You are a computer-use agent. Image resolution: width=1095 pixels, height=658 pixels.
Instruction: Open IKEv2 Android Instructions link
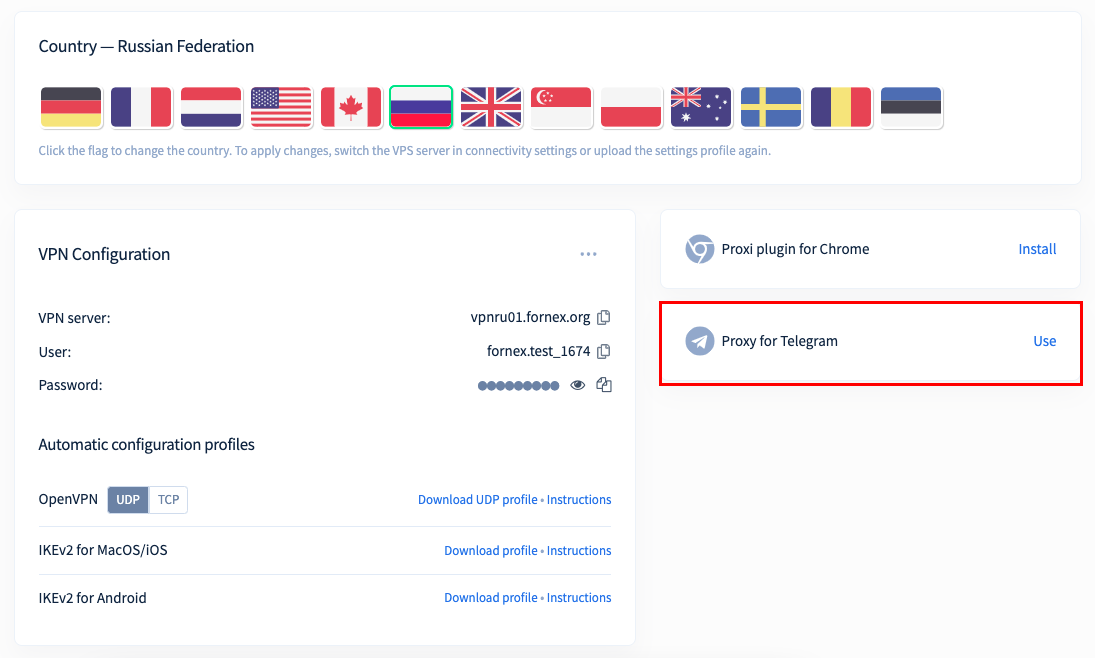(579, 597)
